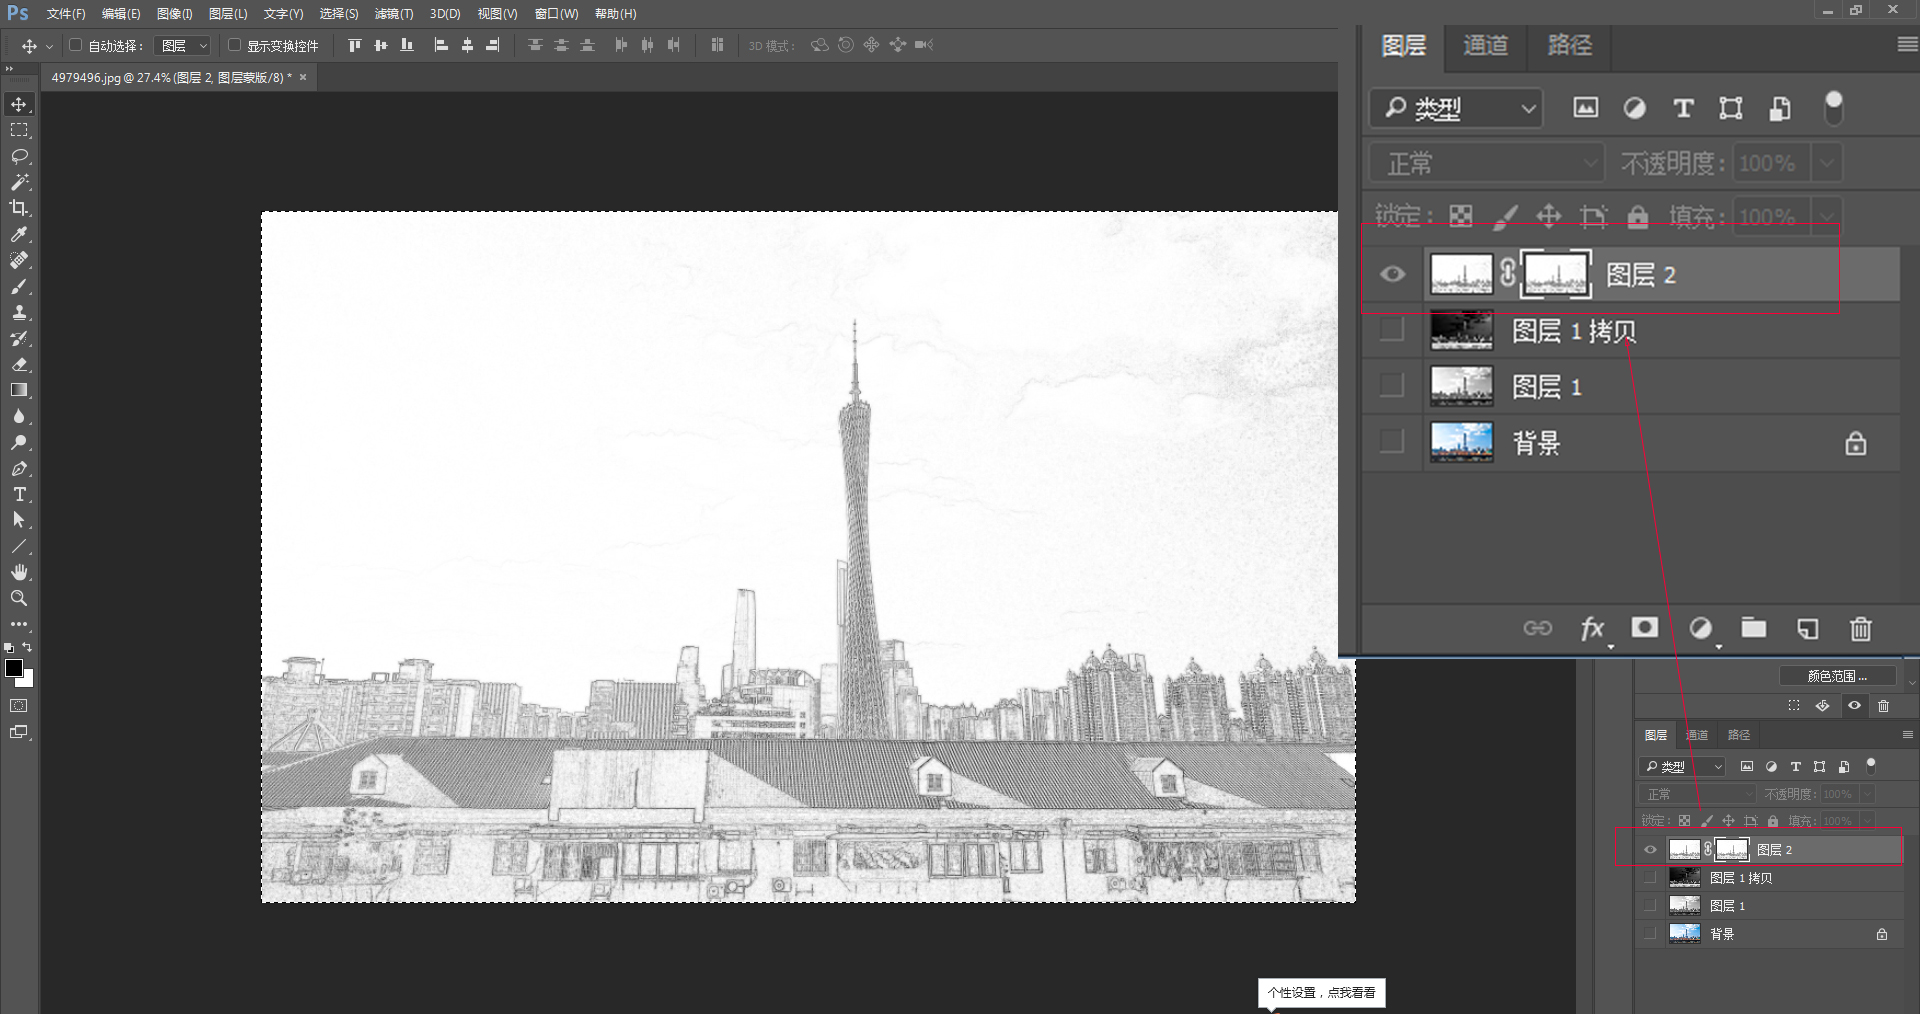Click the 颜色范围... button
1920x1014 pixels.
[1837, 676]
